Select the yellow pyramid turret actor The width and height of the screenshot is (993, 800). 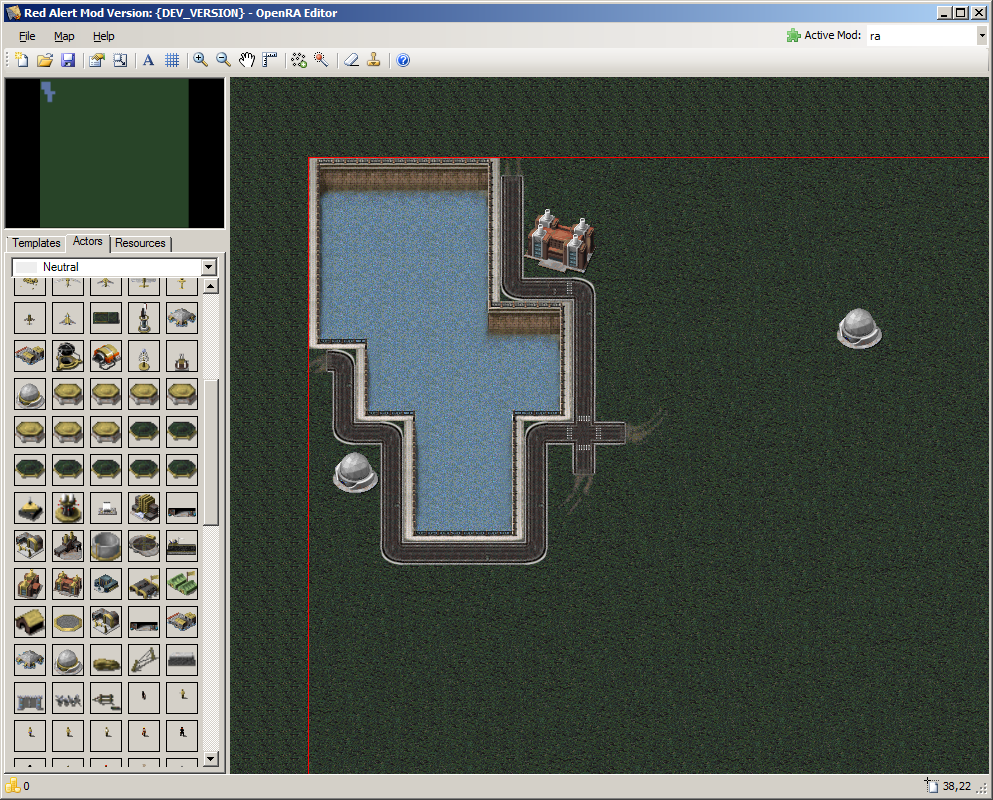[x=30, y=508]
